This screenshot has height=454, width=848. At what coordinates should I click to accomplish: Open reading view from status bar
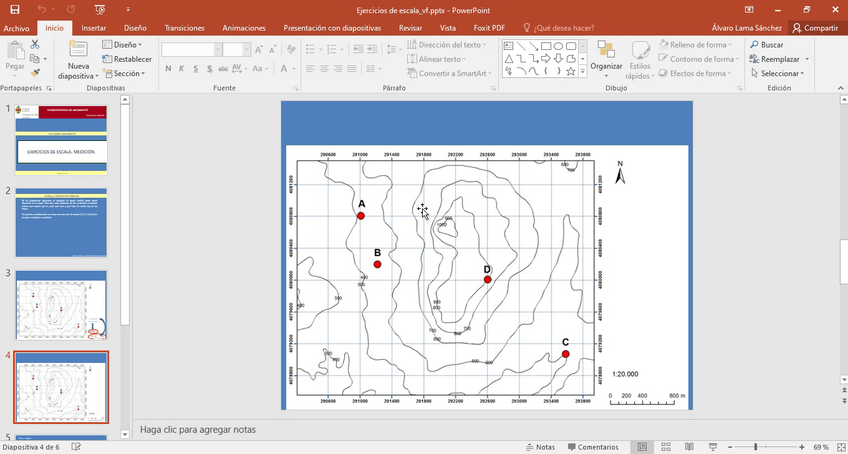[686, 447]
